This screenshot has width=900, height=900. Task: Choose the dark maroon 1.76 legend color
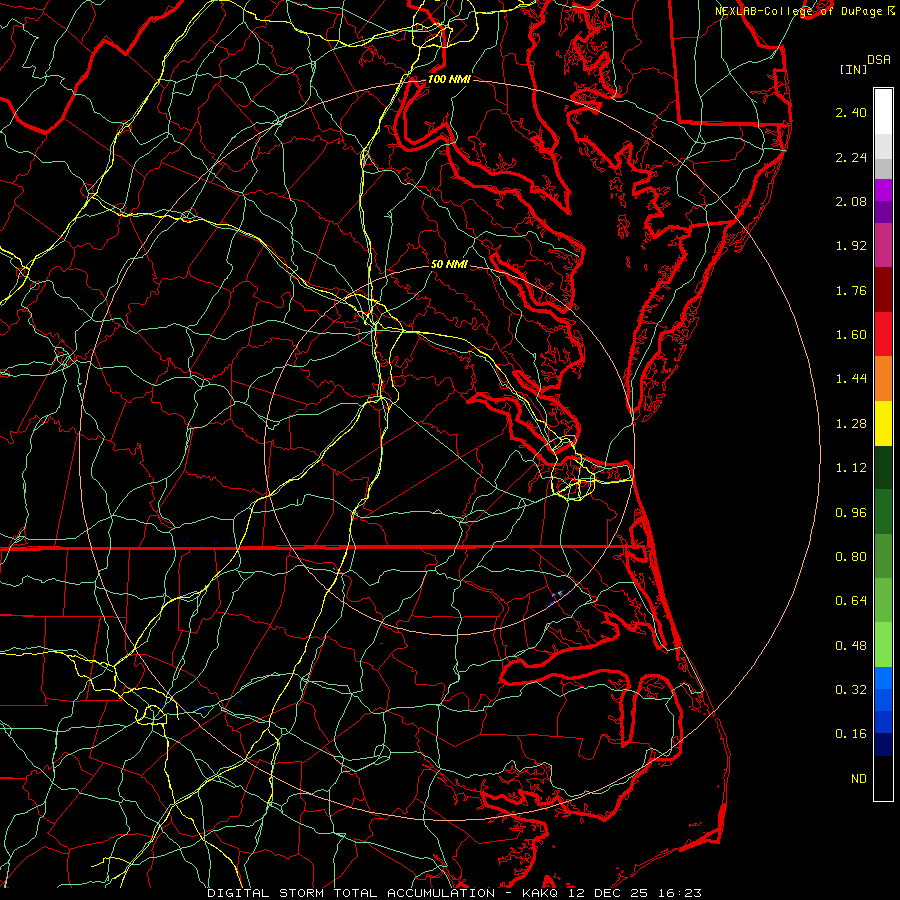[x=883, y=290]
